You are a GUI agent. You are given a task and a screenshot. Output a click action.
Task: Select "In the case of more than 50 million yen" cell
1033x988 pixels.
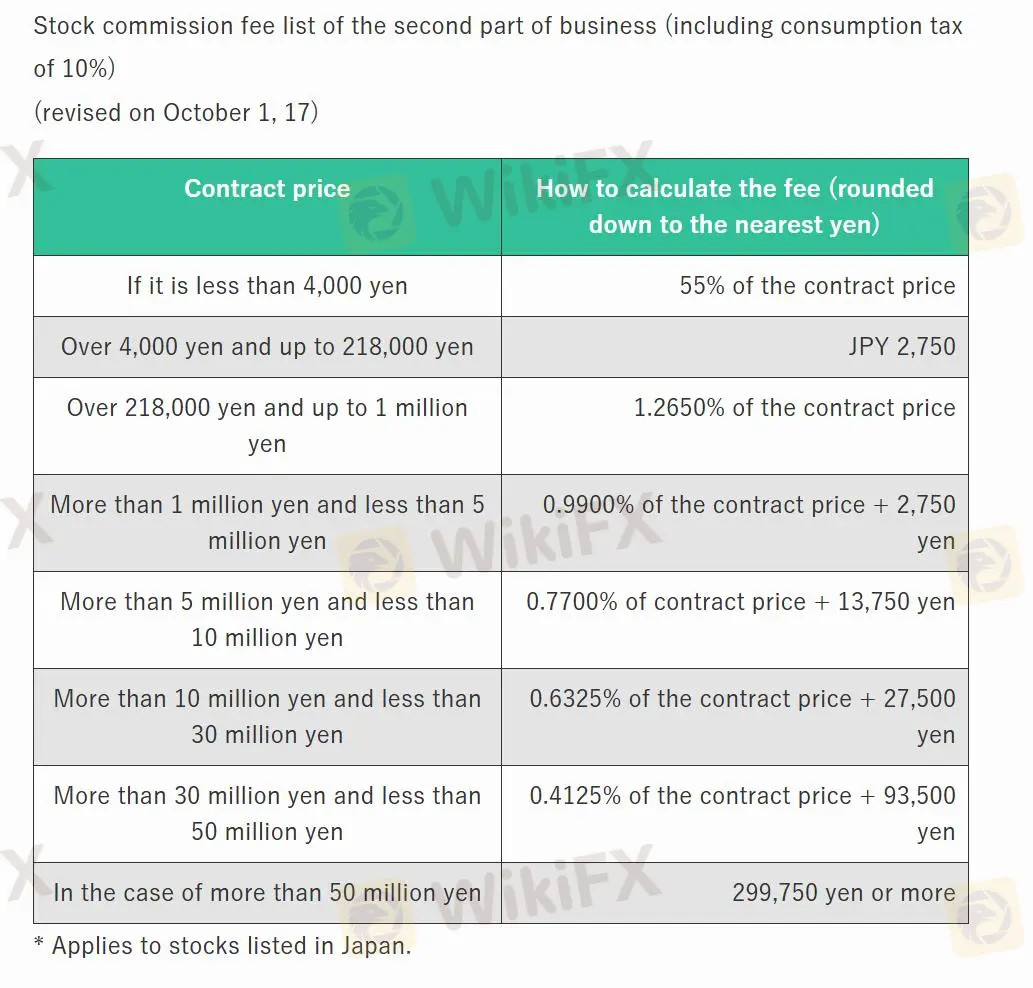coord(267,893)
